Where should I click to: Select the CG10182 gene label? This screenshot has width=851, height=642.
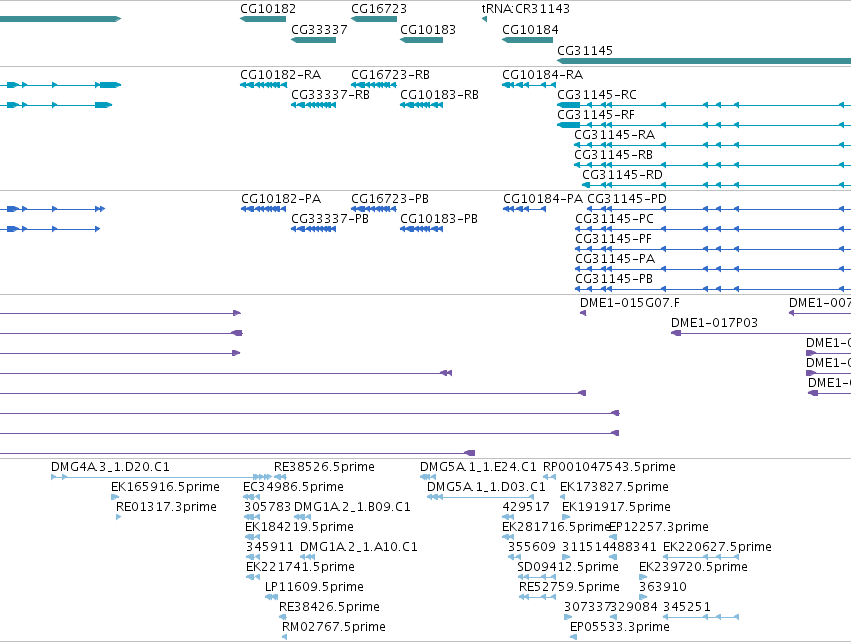[x=268, y=9]
